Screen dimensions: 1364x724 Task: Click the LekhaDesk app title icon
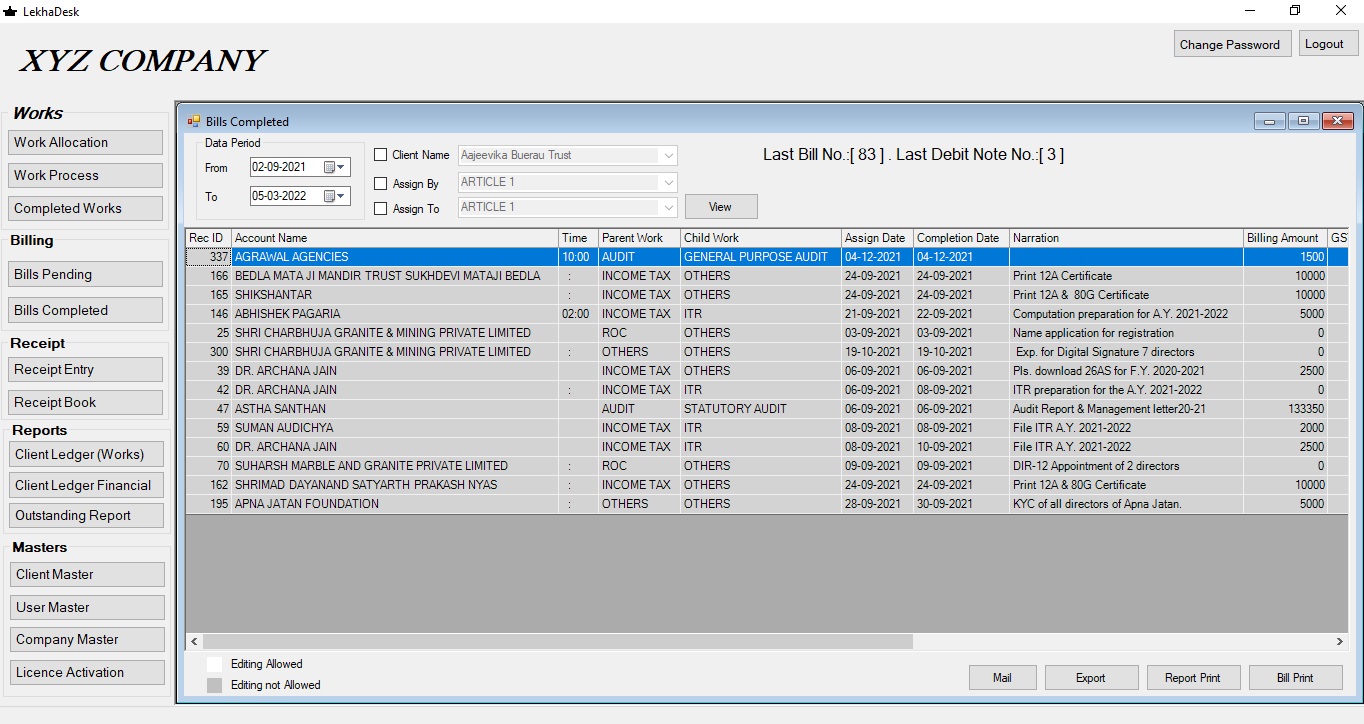point(11,11)
